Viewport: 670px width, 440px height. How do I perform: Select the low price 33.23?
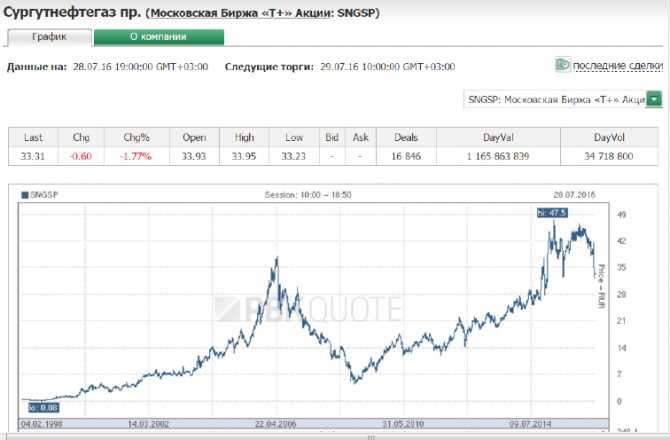point(294,156)
